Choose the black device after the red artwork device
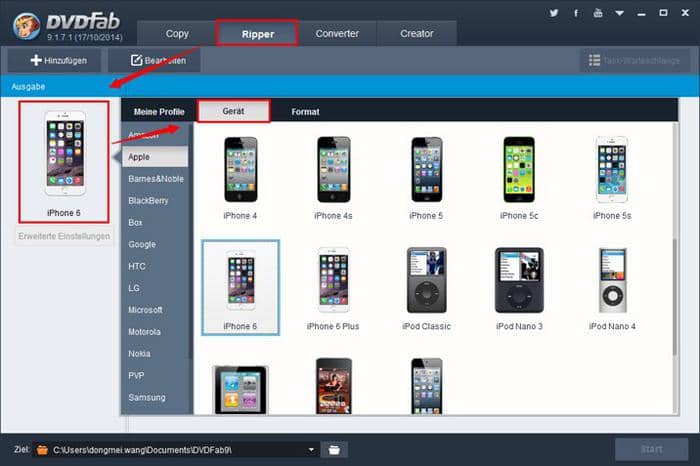This screenshot has width=700, height=466. click(x=426, y=387)
